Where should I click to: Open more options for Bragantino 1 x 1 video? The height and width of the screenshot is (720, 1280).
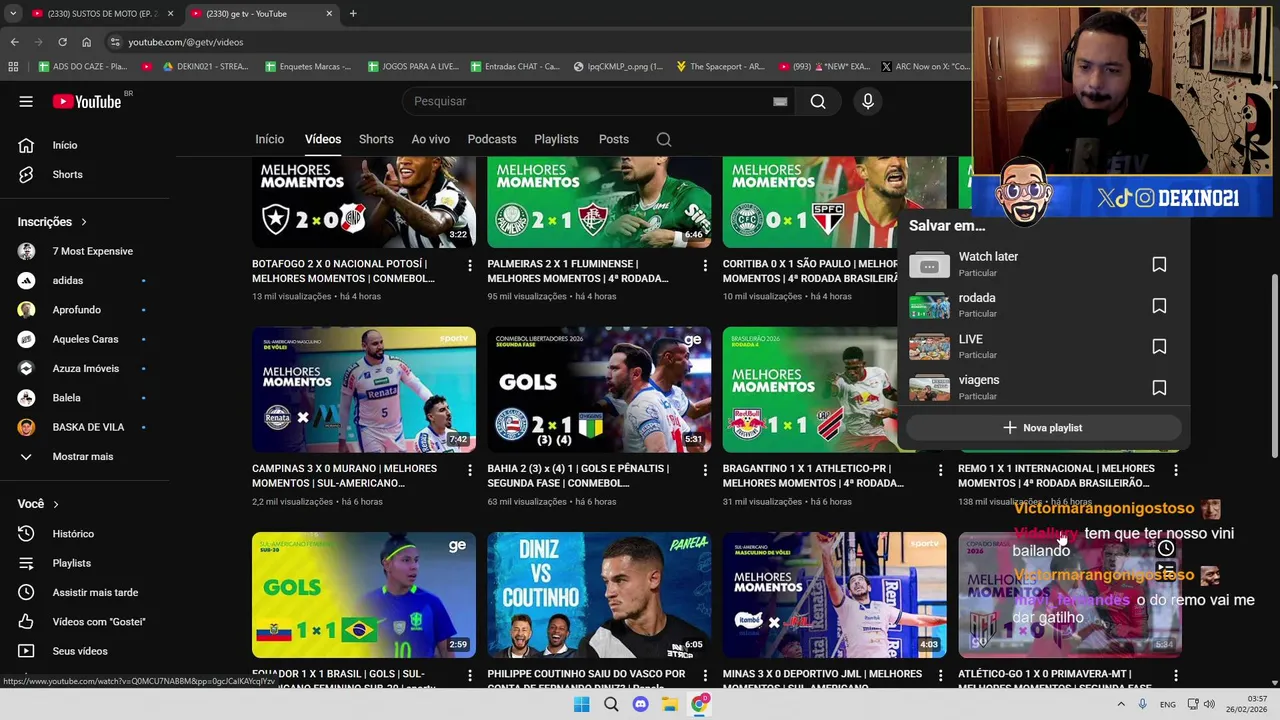coord(940,469)
